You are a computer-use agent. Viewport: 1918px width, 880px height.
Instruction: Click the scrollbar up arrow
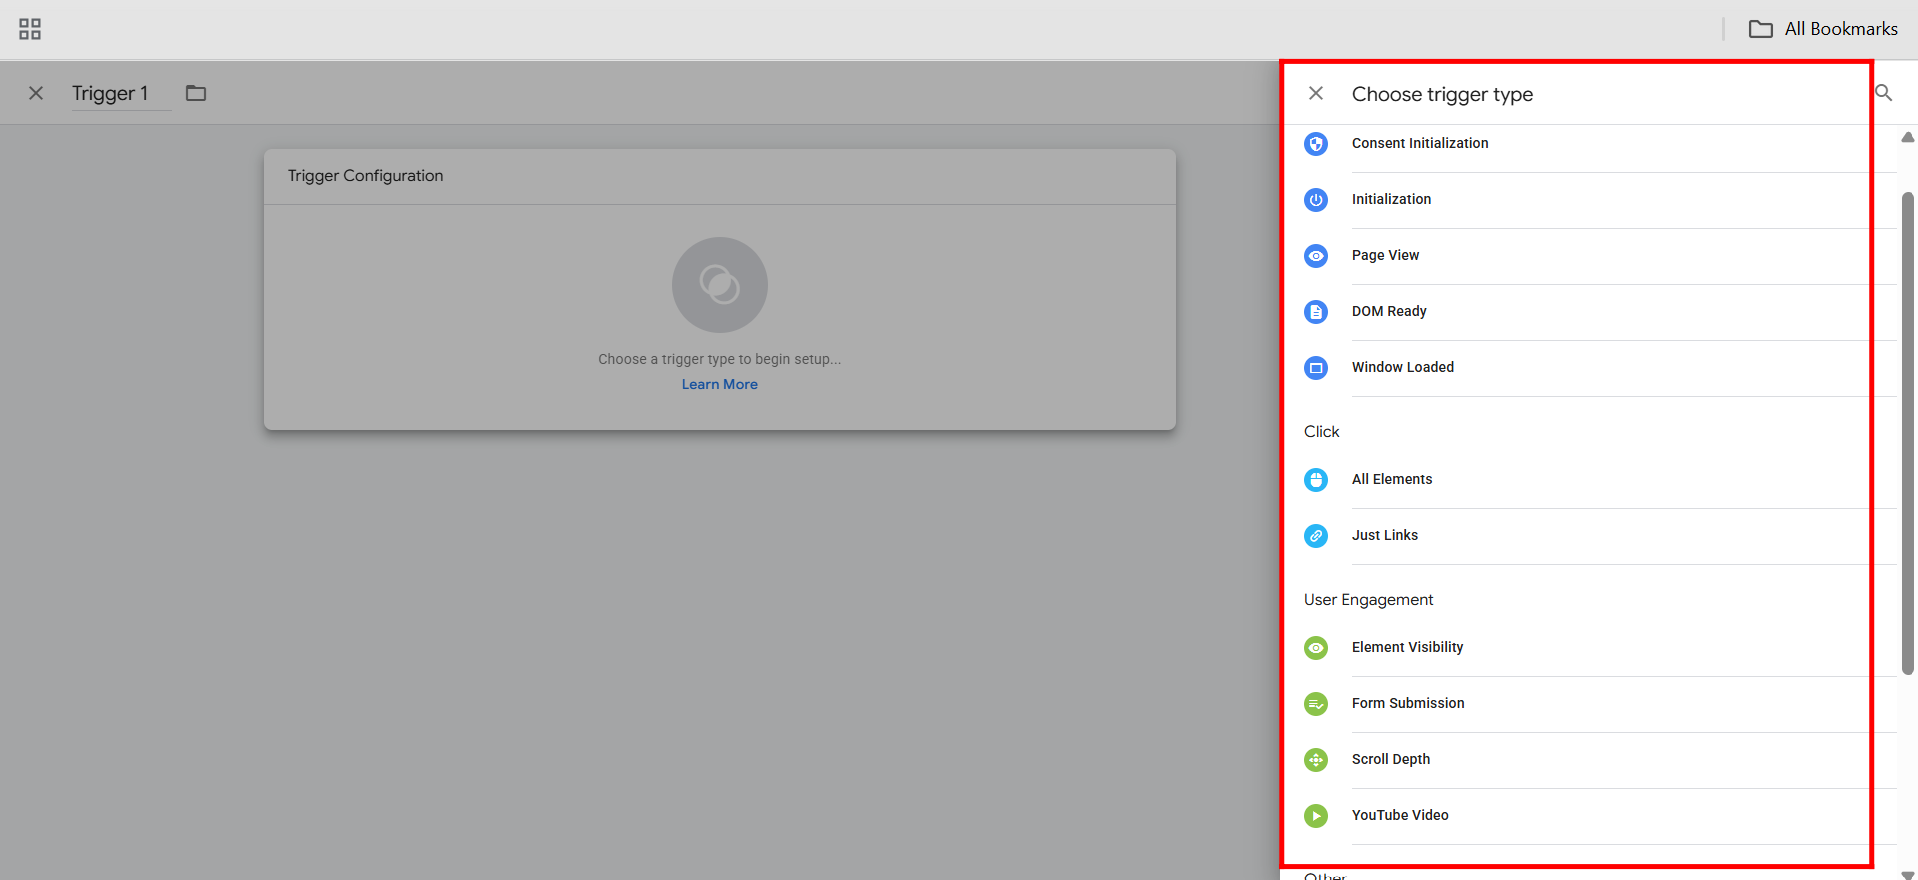pyautogui.click(x=1908, y=138)
